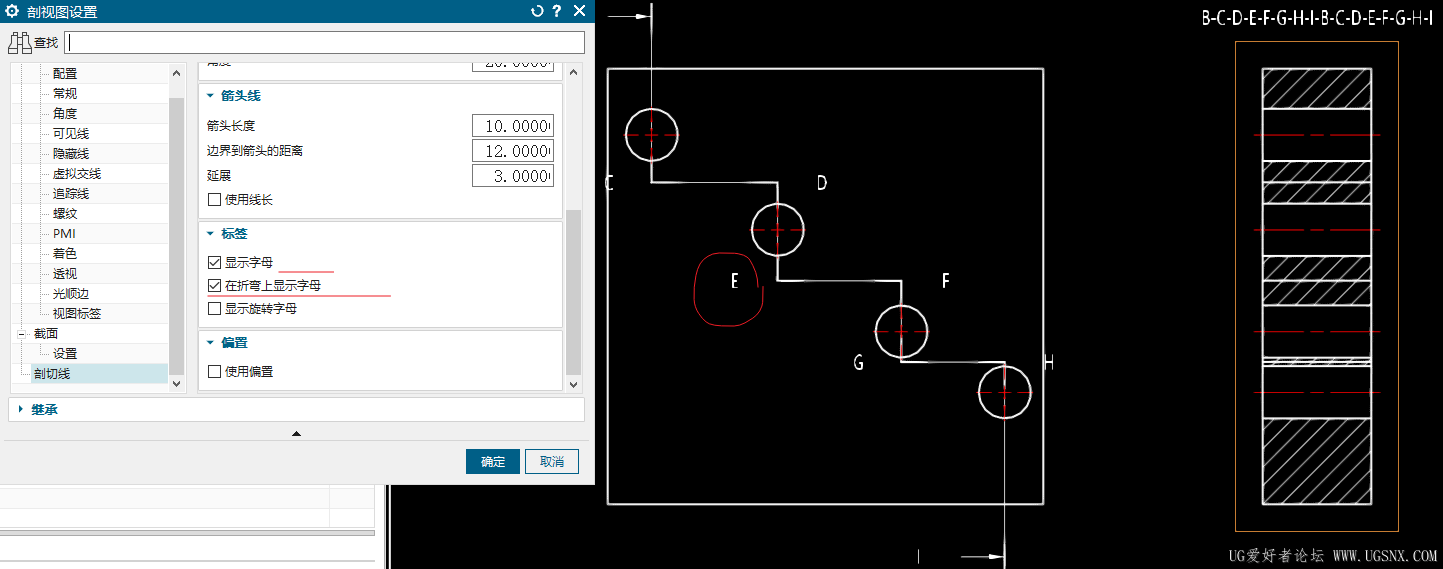Select 视图标签 in the settings tree
1443x569 pixels.
77,313
